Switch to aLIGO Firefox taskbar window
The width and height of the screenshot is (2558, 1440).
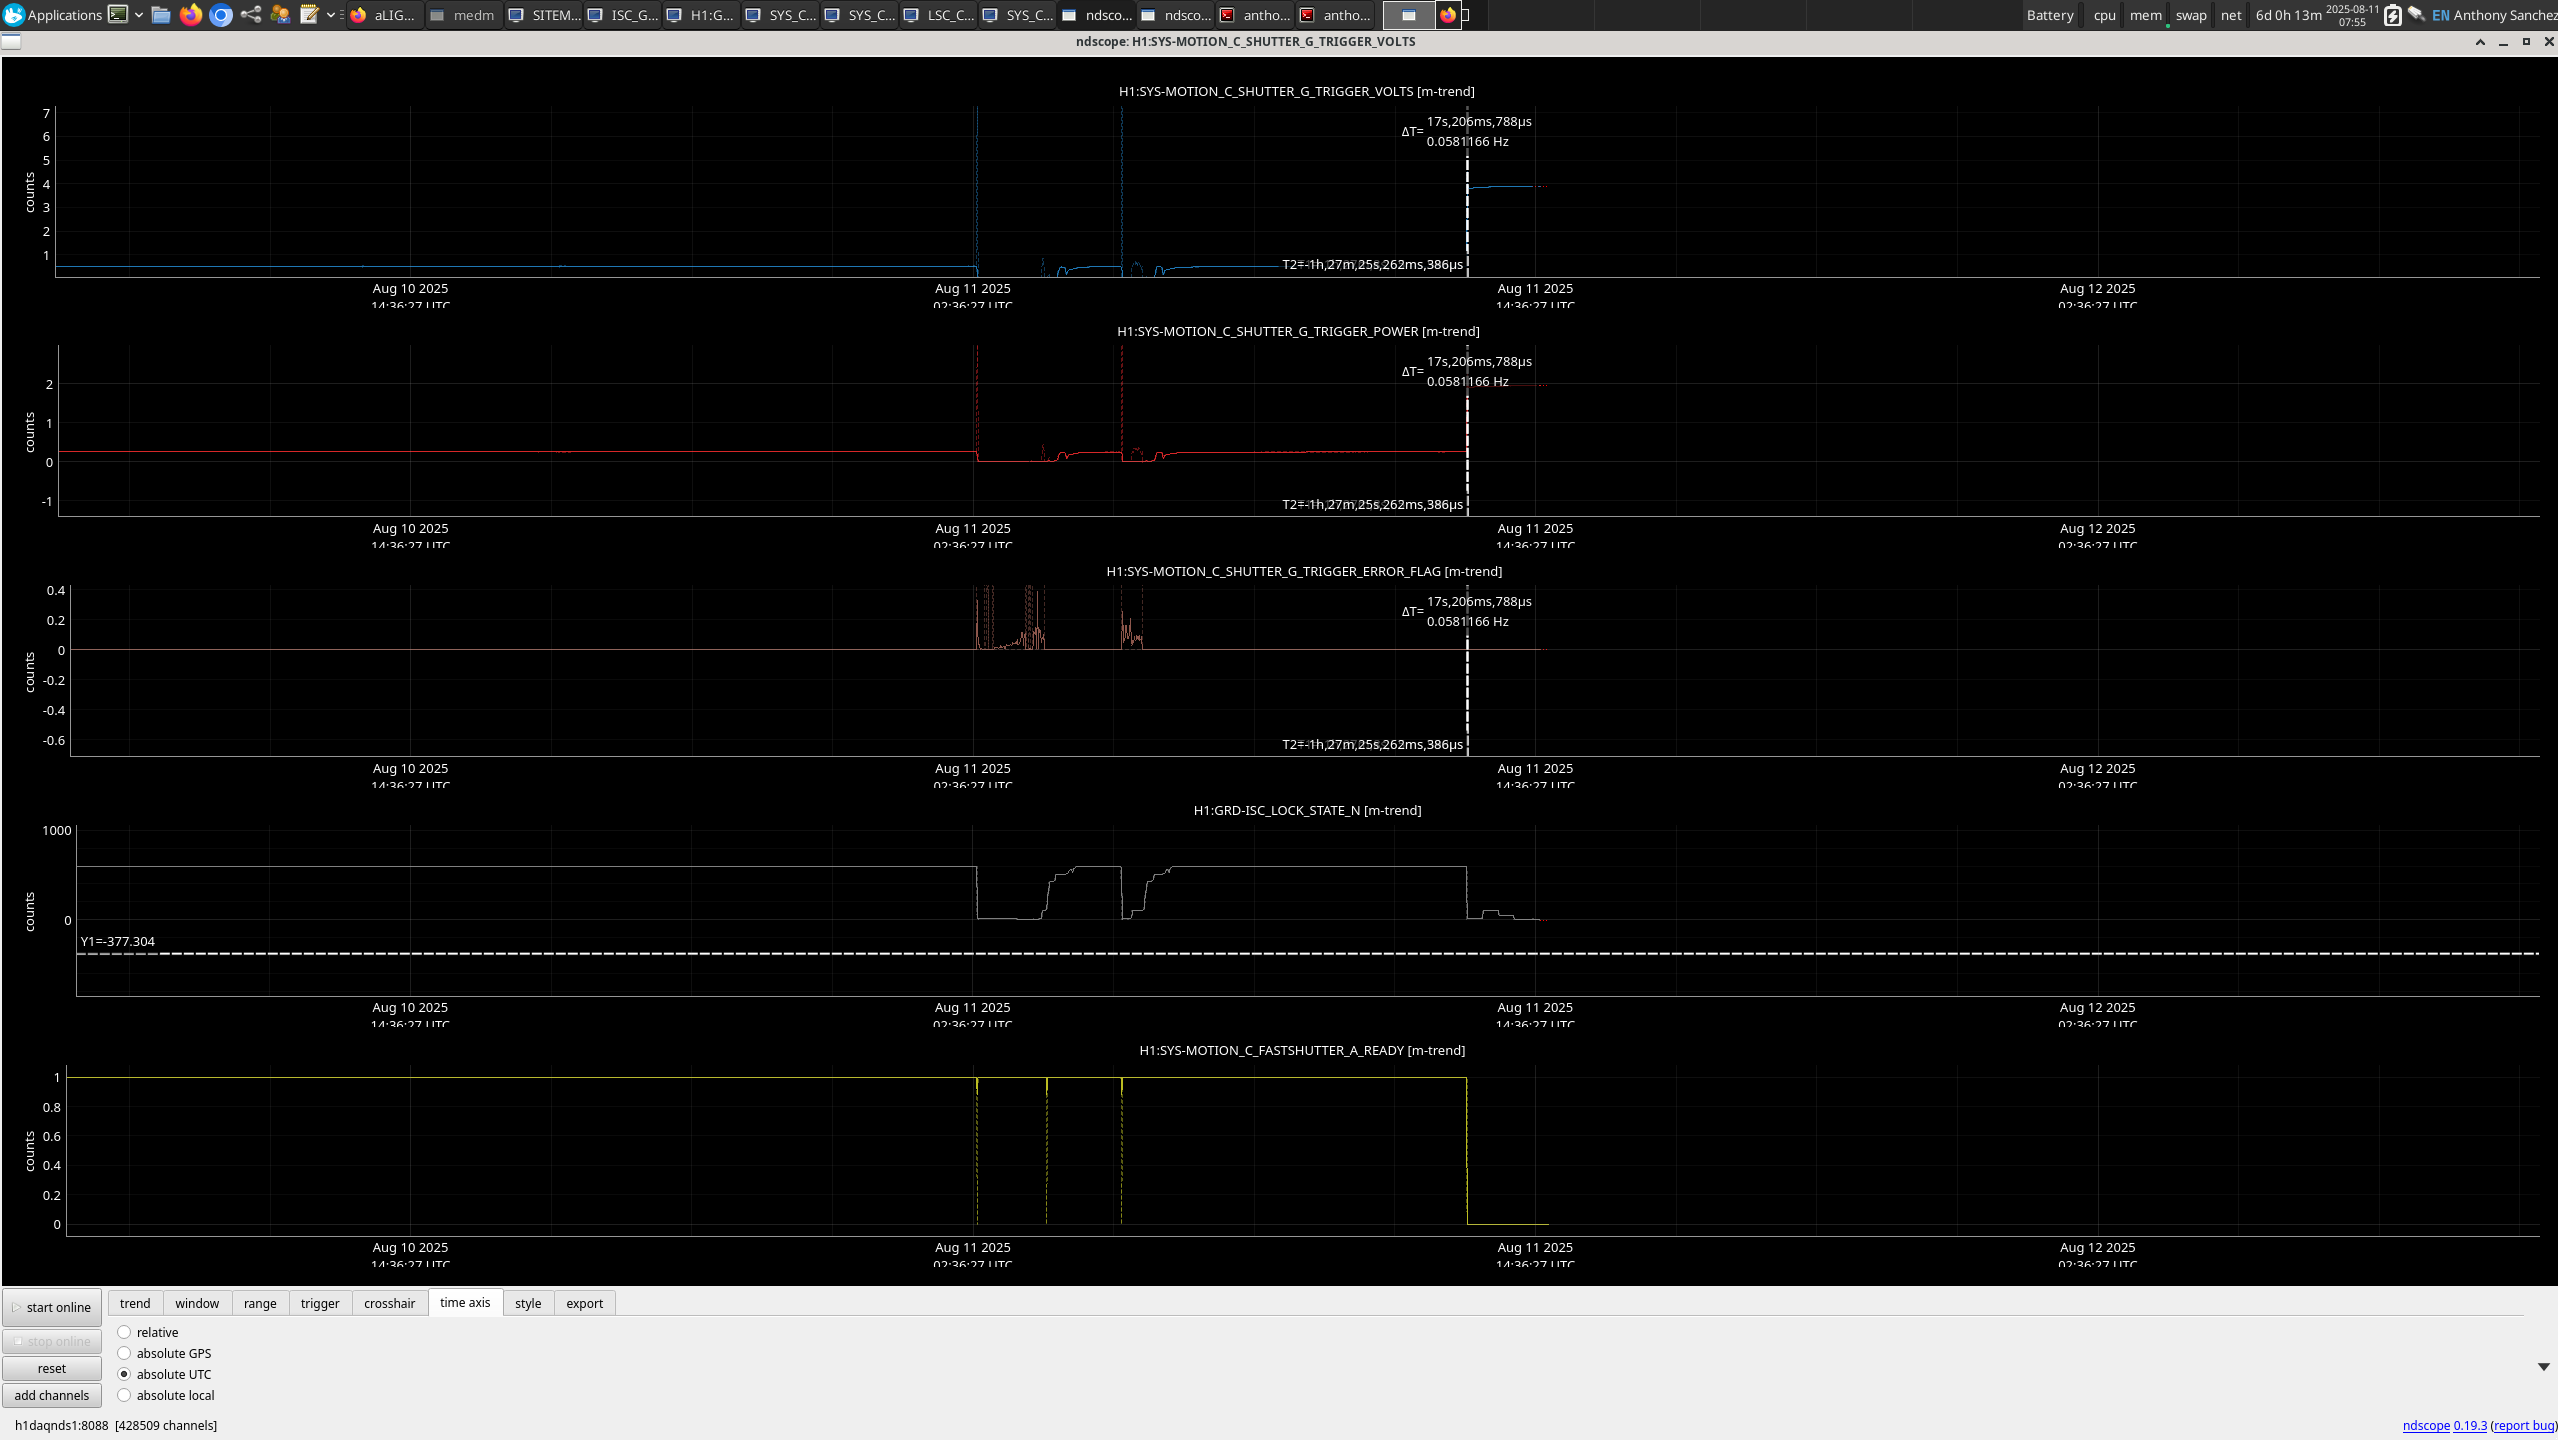point(384,15)
